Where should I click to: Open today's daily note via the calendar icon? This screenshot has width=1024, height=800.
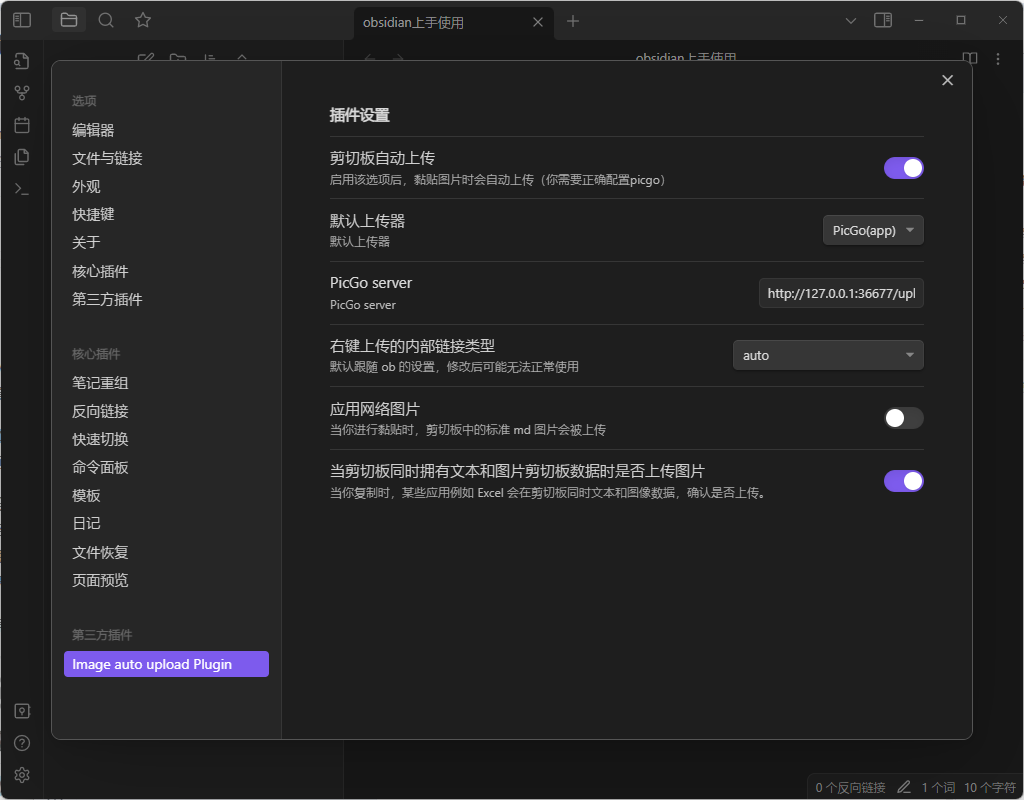pos(21,124)
